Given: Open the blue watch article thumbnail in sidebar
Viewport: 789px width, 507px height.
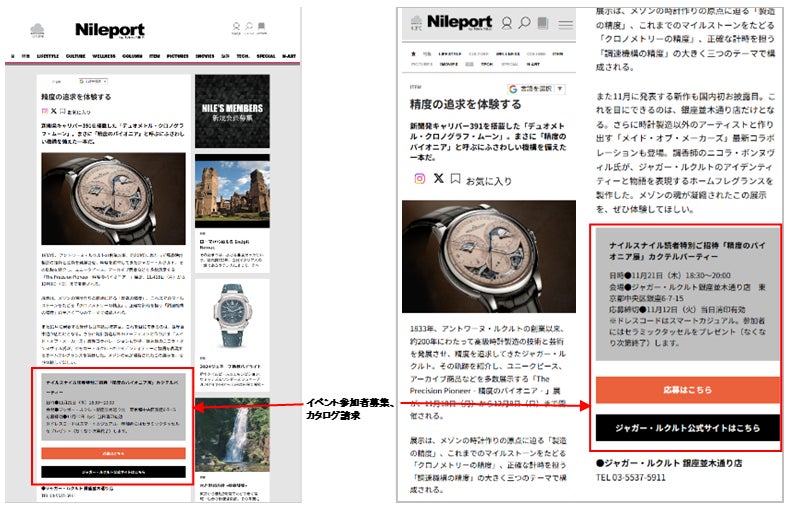Looking at the screenshot, I should pos(232,317).
